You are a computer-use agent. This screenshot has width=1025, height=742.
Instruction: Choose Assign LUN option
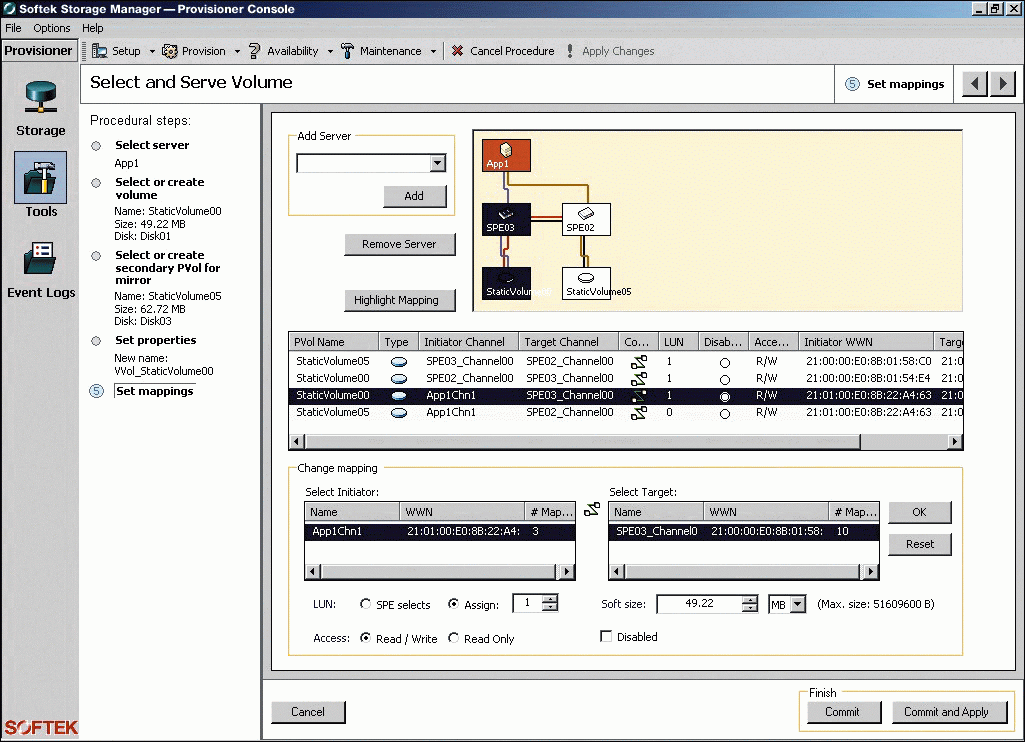453,604
